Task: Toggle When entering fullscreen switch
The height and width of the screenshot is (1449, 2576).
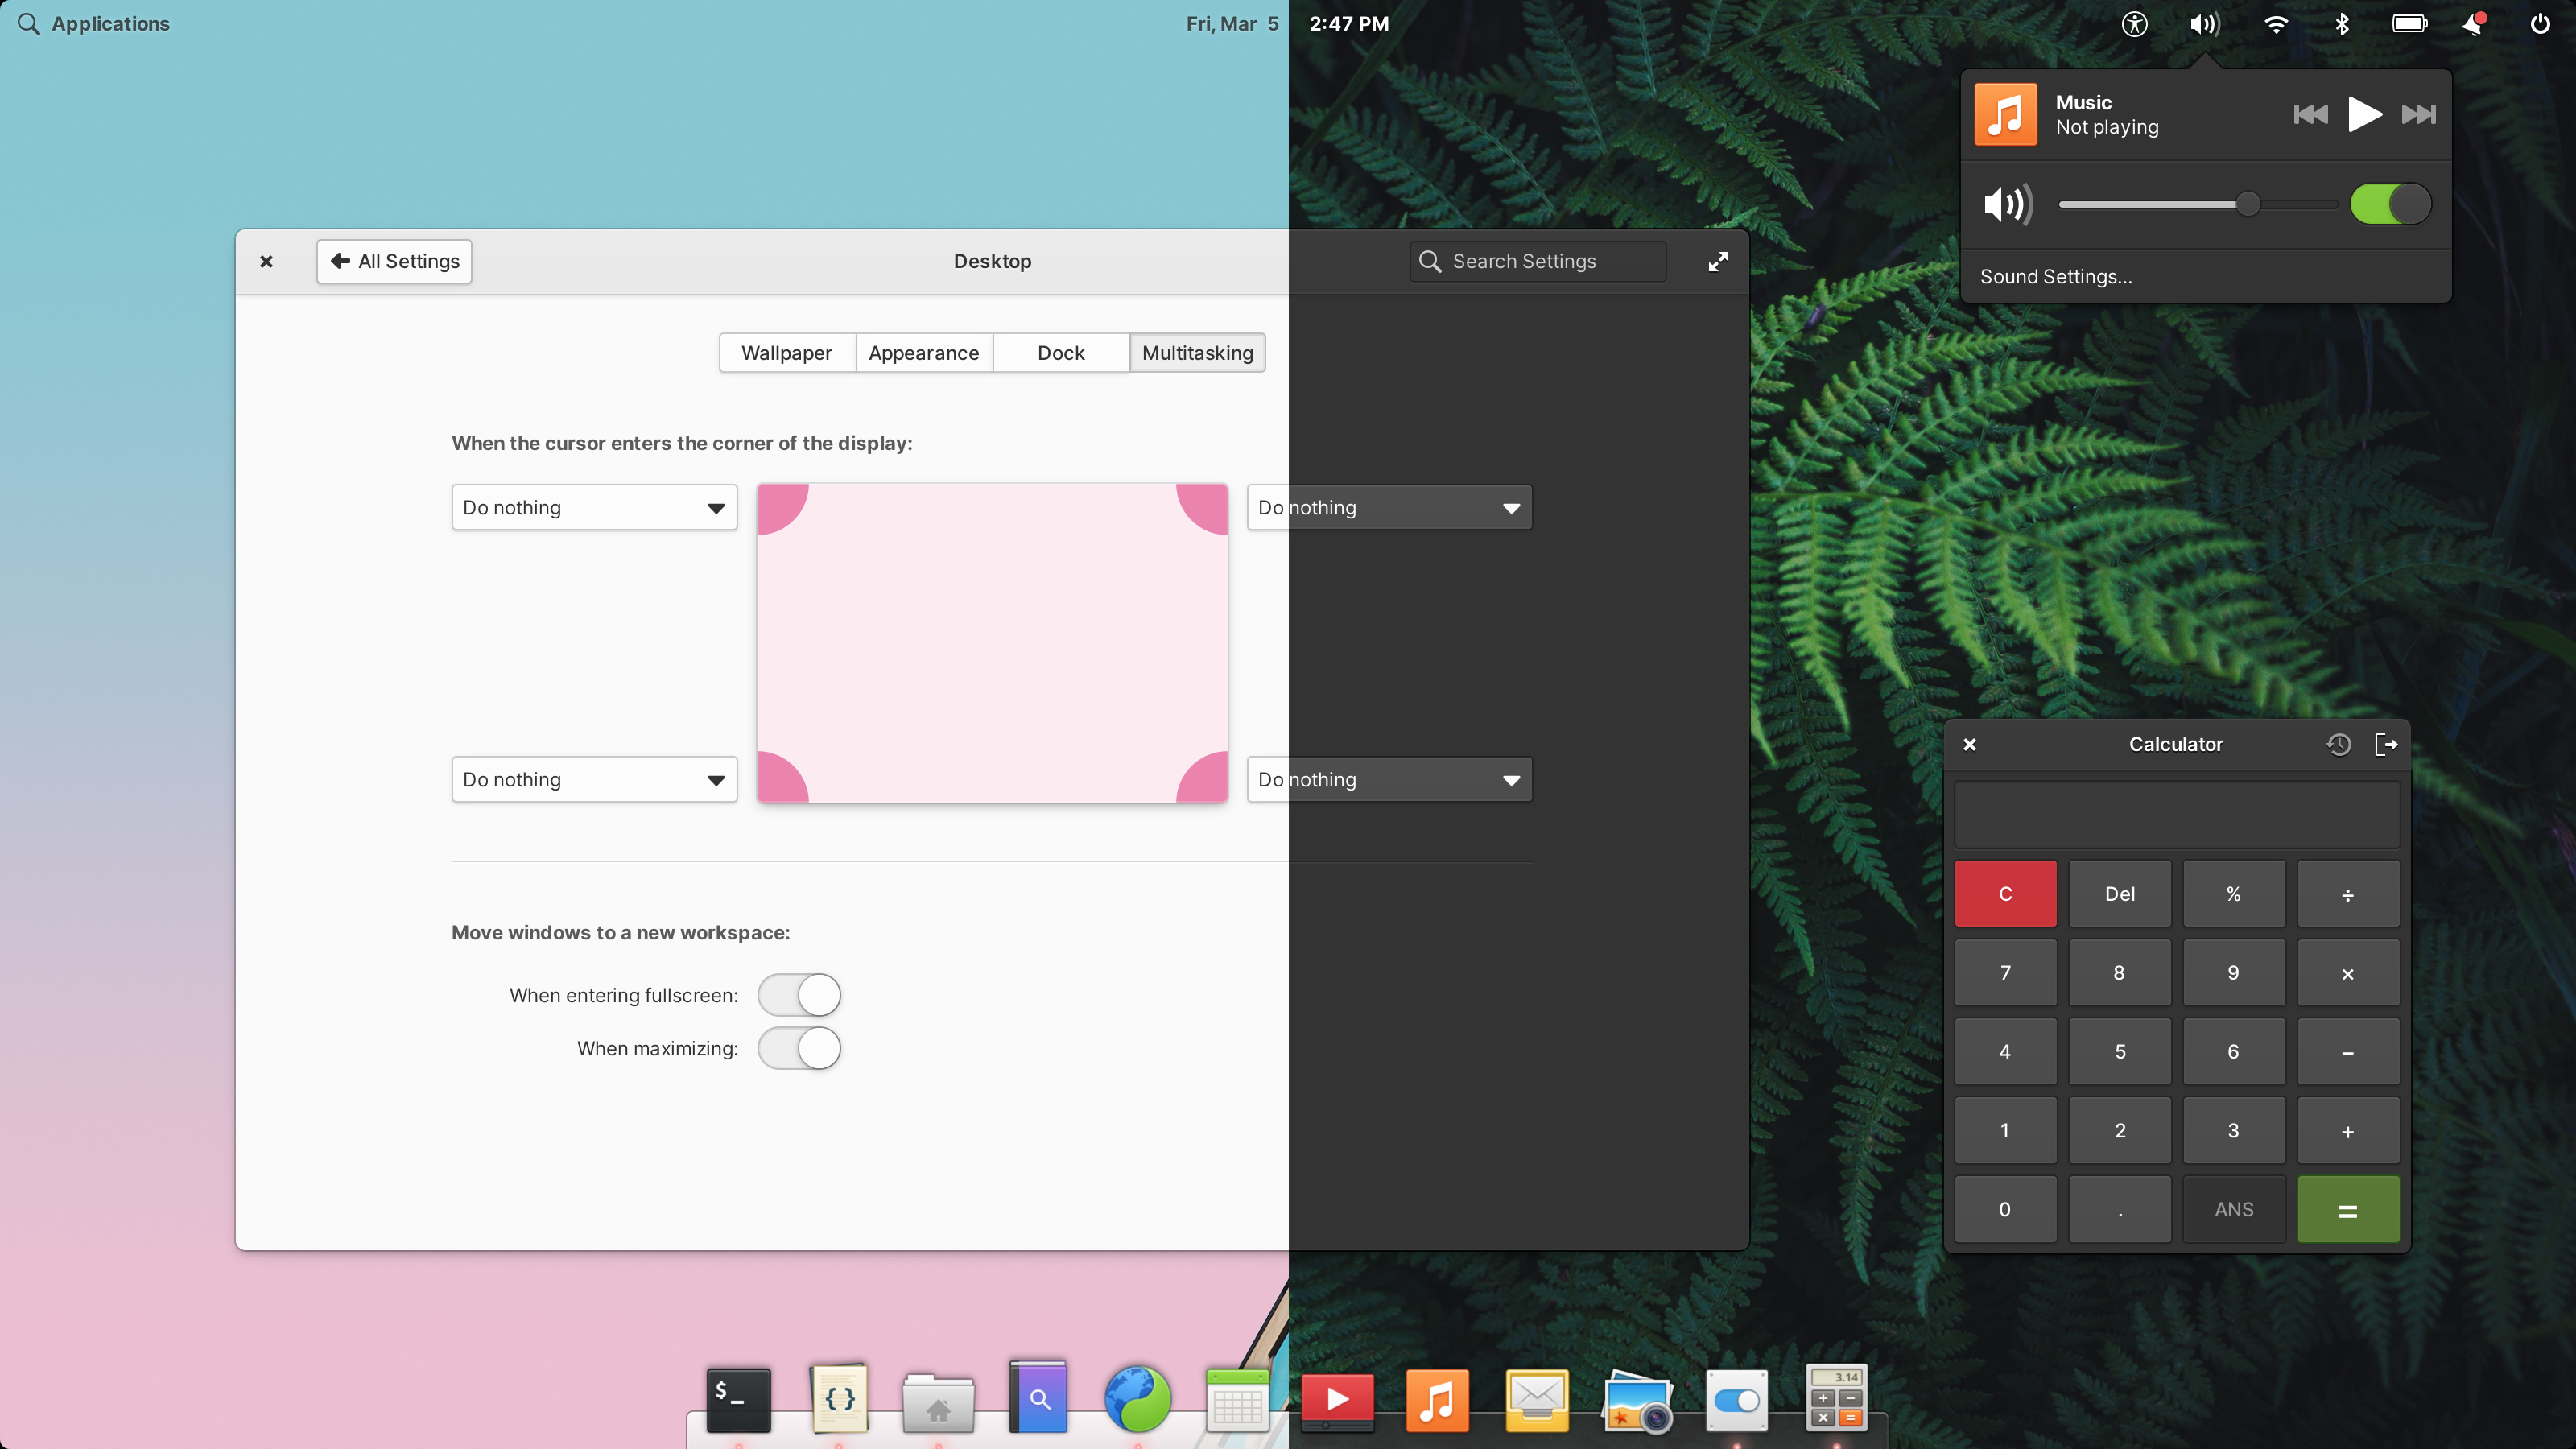Action: click(x=799, y=995)
